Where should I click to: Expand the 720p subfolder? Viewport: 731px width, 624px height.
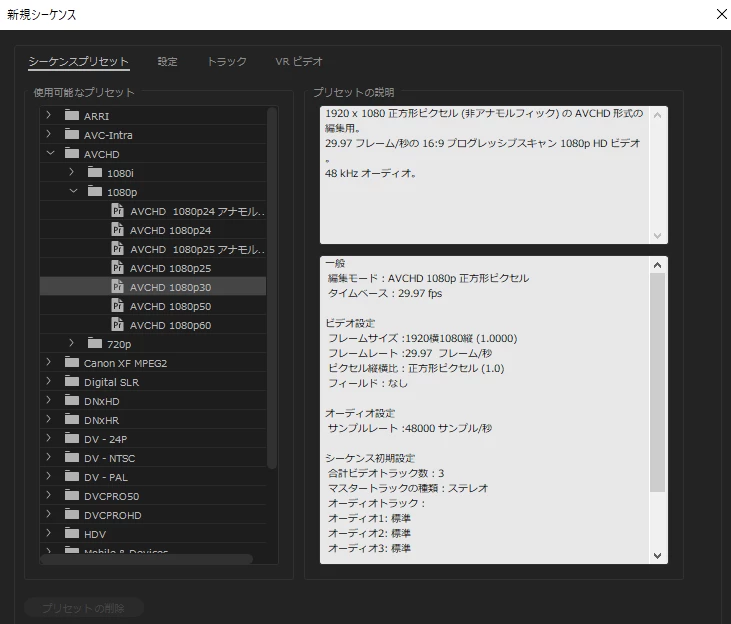click(72, 343)
